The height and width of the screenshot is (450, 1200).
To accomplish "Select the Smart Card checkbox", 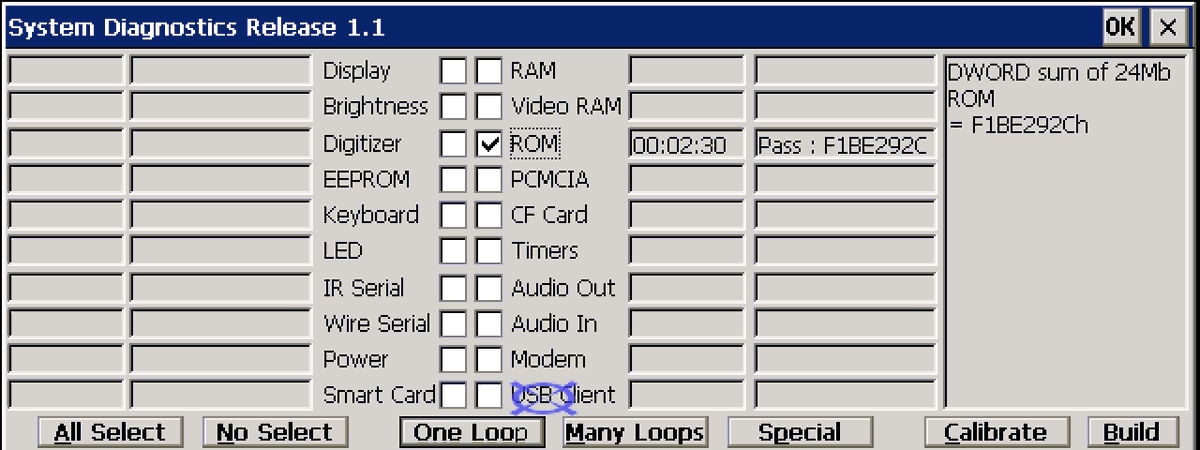I will pos(454,395).
